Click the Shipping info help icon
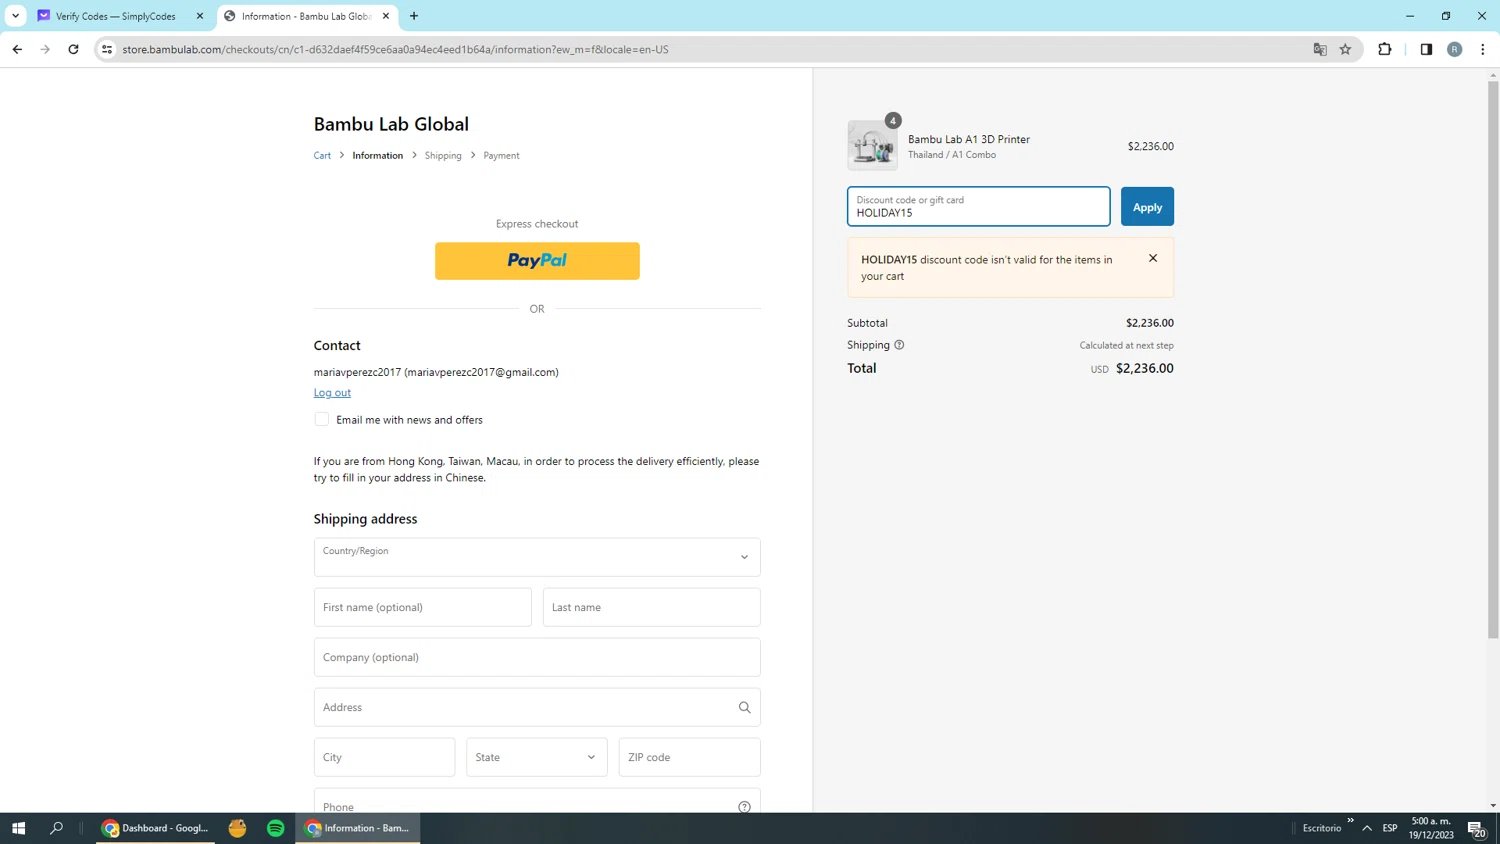Screen dimensions: 1500x844 coord(899,345)
